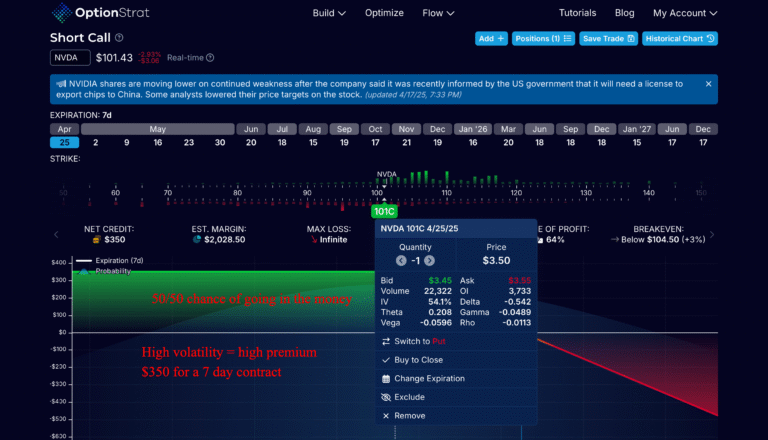
Task: Click the news megaphone icon
Action: pyautogui.click(x=61, y=84)
